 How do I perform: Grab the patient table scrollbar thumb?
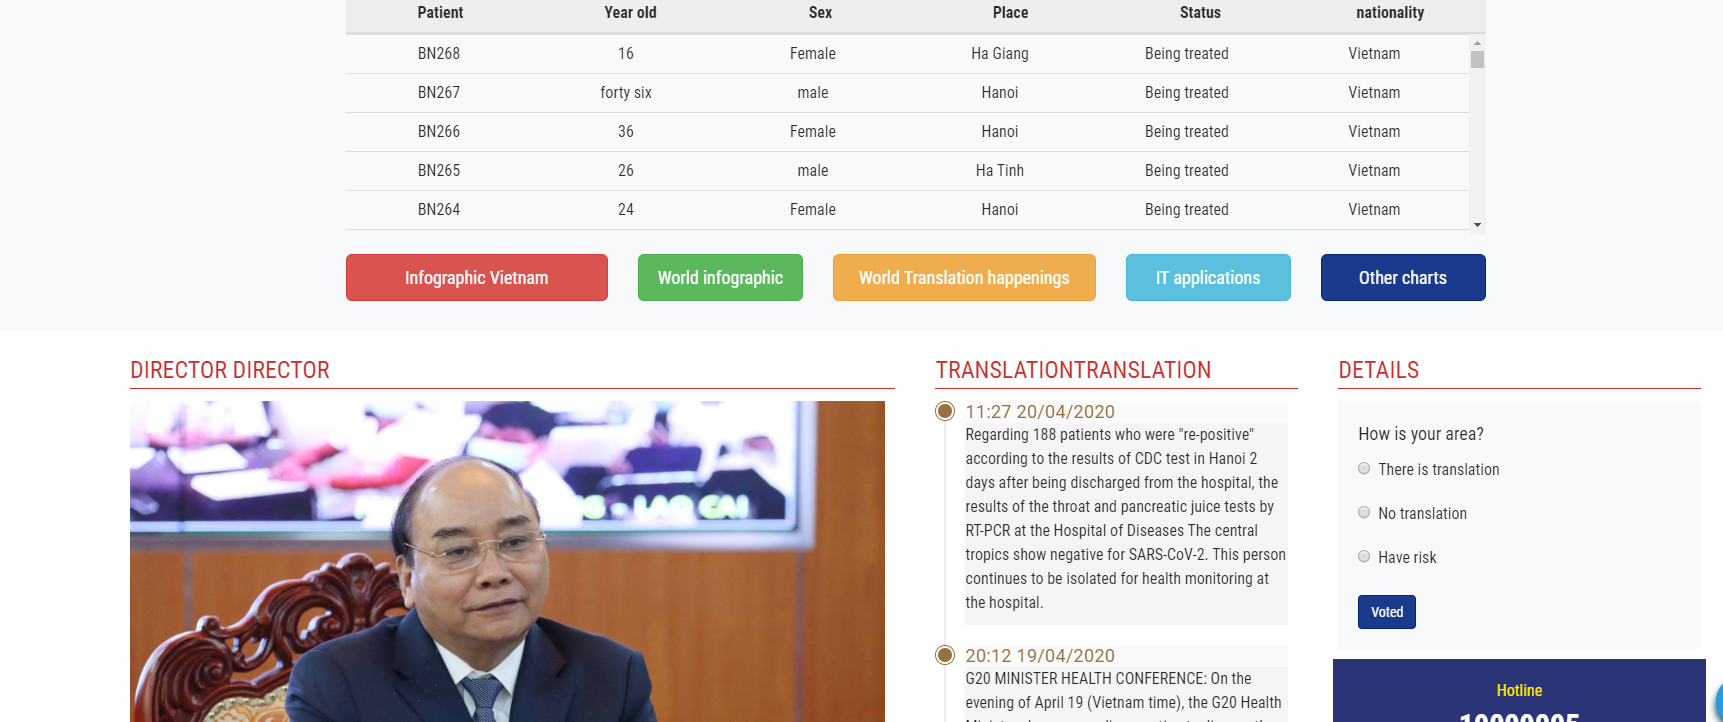tap(1477, 60)
